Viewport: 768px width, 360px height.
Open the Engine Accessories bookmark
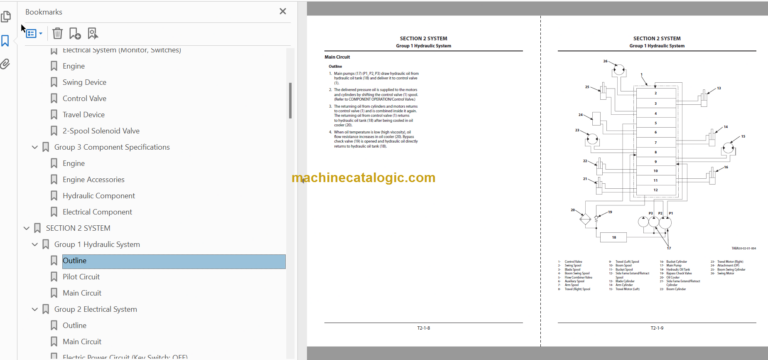[94, 180]
